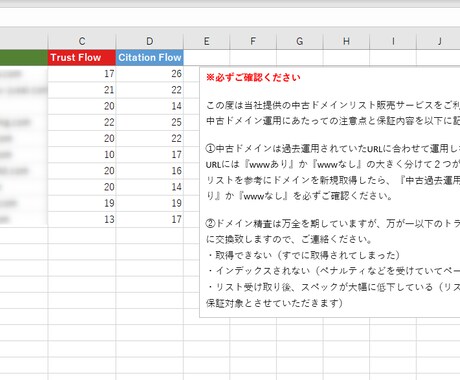Select column H header
This screenshot has height=380, width=460.
(346, 41)
